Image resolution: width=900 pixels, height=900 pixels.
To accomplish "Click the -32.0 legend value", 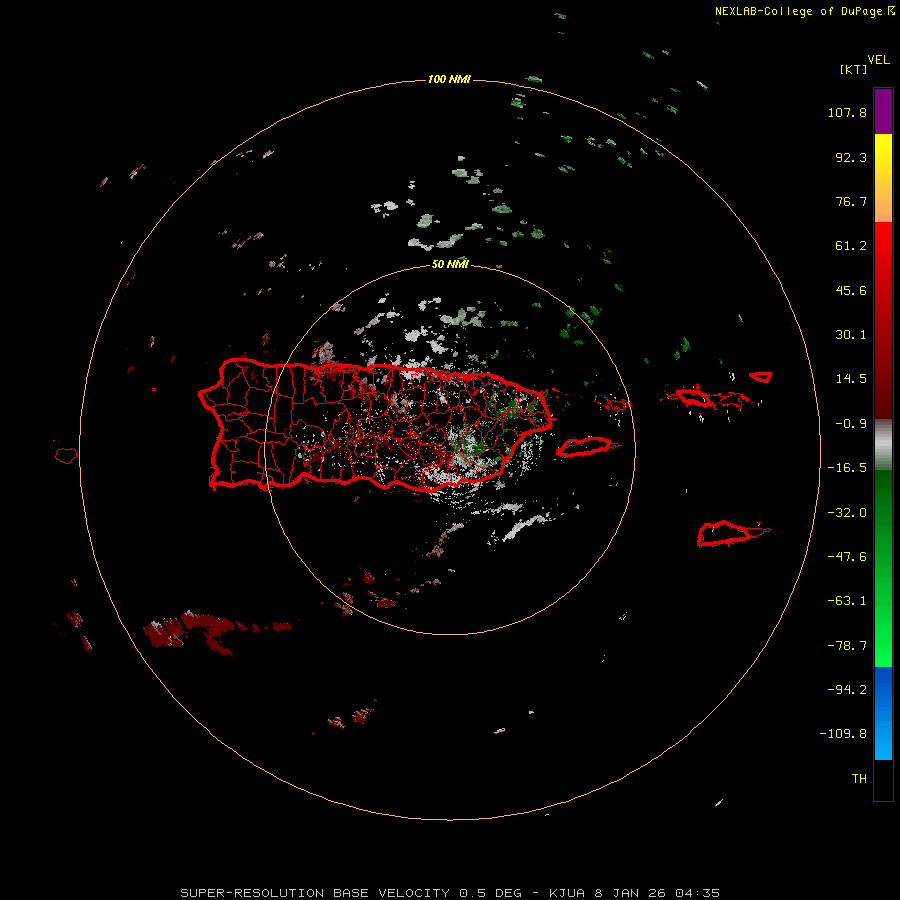I will [847, 513].
